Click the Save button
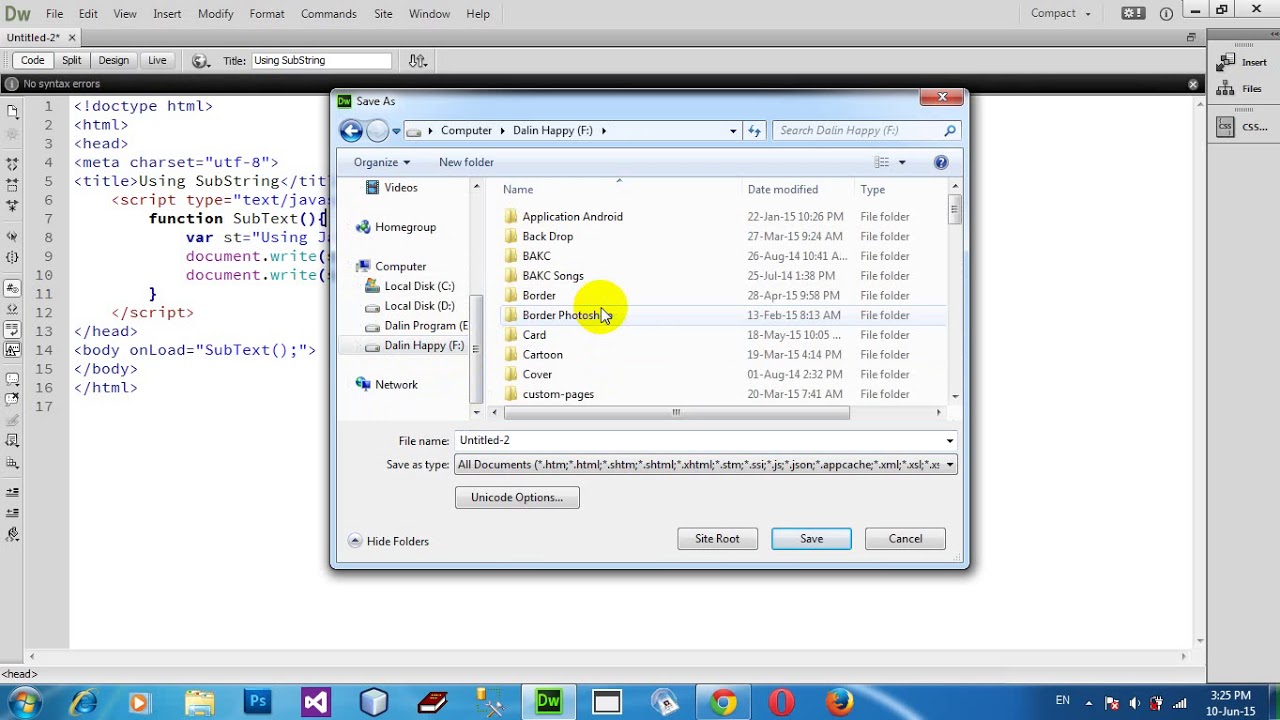This screenshot has height=720, width=1280. coord(811,539)
